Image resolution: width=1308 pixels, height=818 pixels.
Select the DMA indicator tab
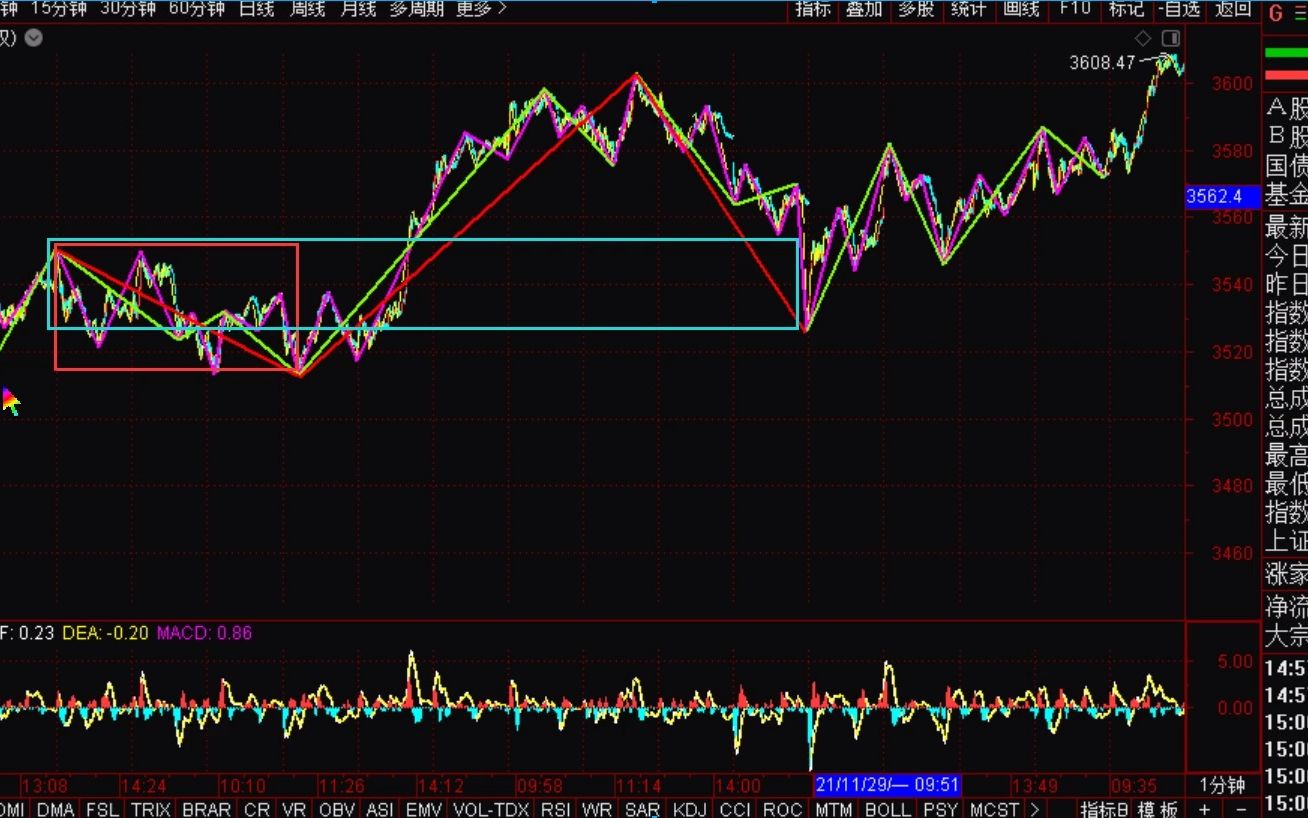point(56,809)
